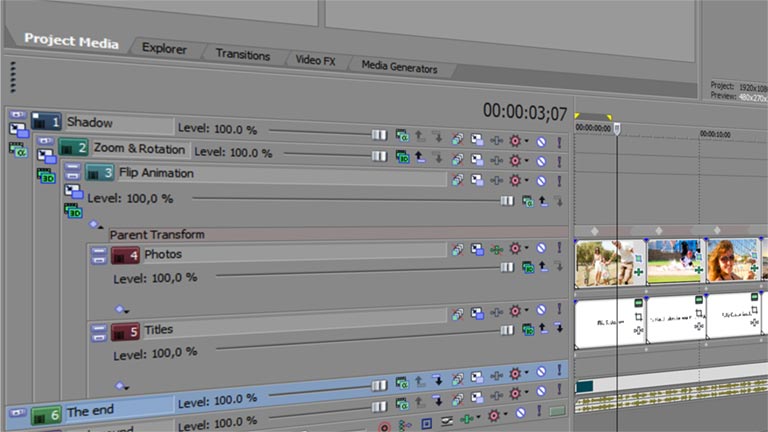Viewport: 768px width, 432px height.
Task: Open the Video FX tab
Action: click(315, 60)
